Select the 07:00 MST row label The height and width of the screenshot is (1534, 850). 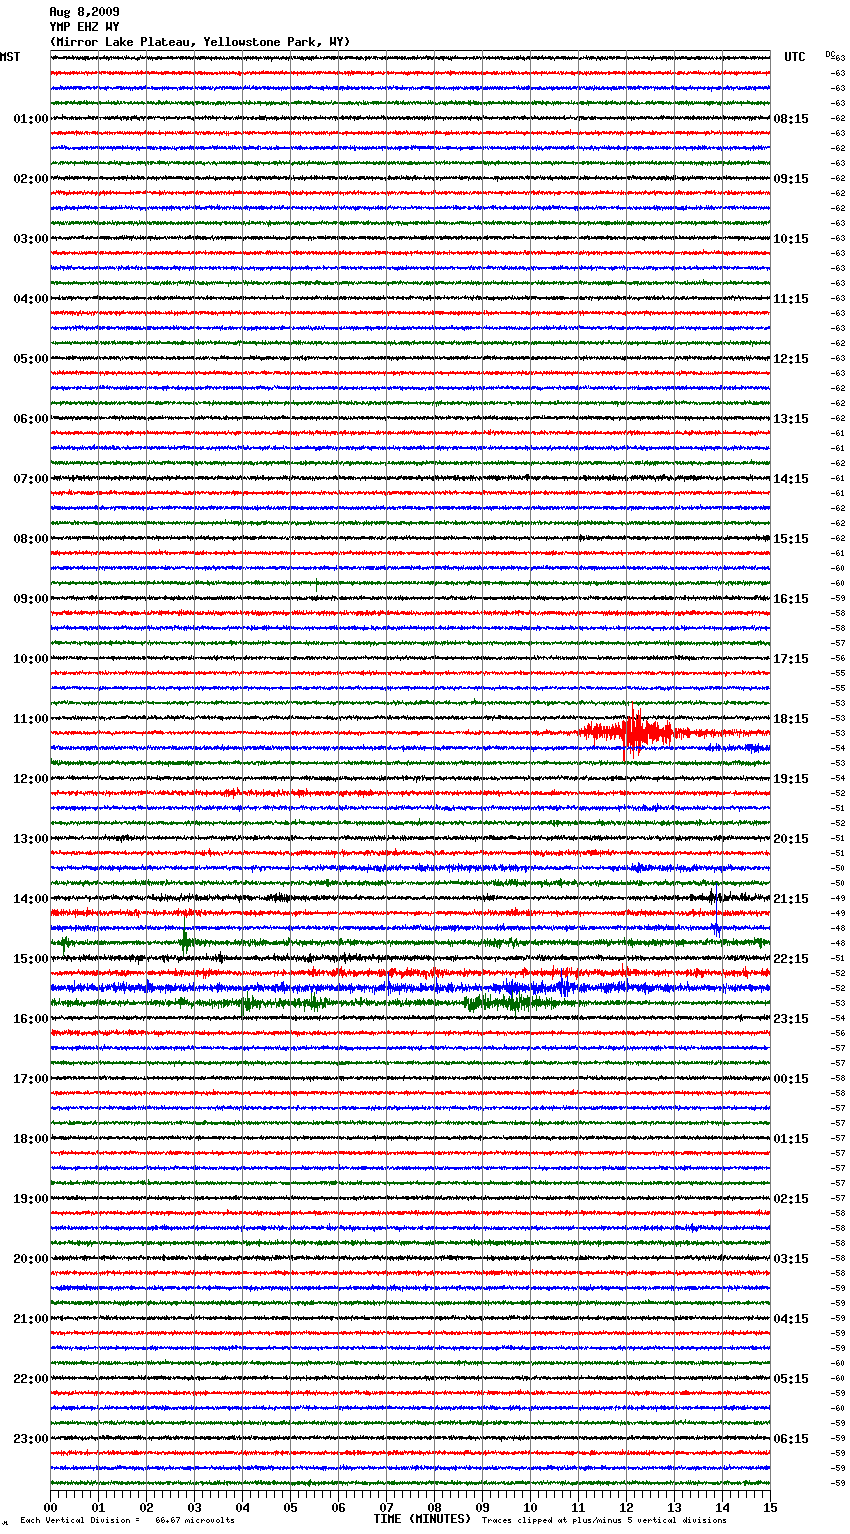click(x=31, y=479)
